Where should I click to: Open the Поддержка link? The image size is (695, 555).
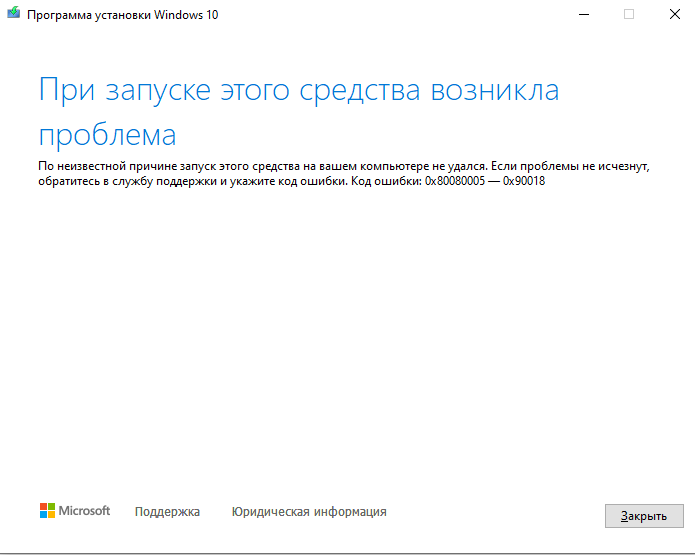point(167,512)
